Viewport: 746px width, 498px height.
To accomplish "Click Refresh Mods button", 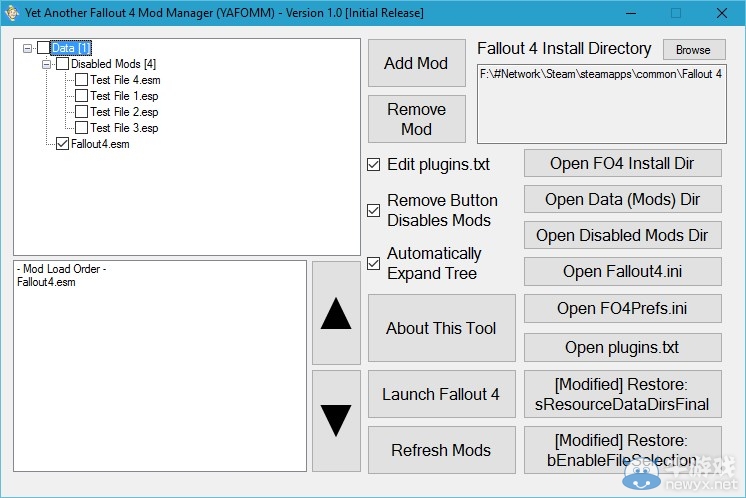I will pyautogui.click(x=442, y=449).
